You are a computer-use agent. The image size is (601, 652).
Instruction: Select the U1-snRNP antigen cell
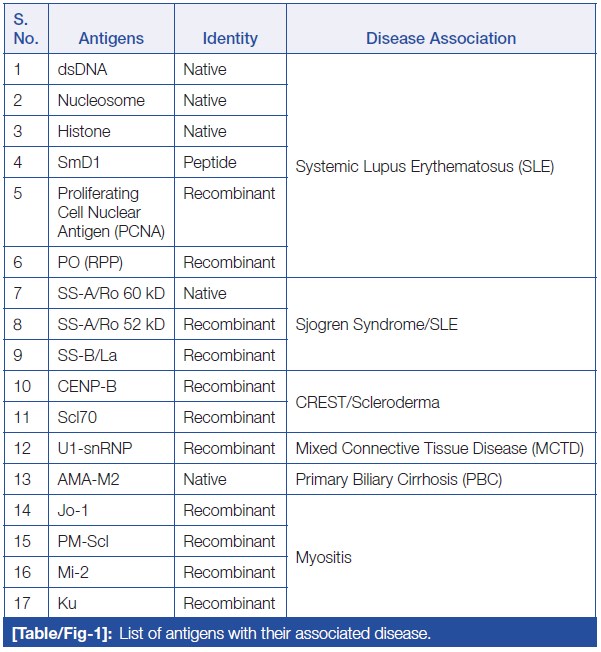click(97, 449)
